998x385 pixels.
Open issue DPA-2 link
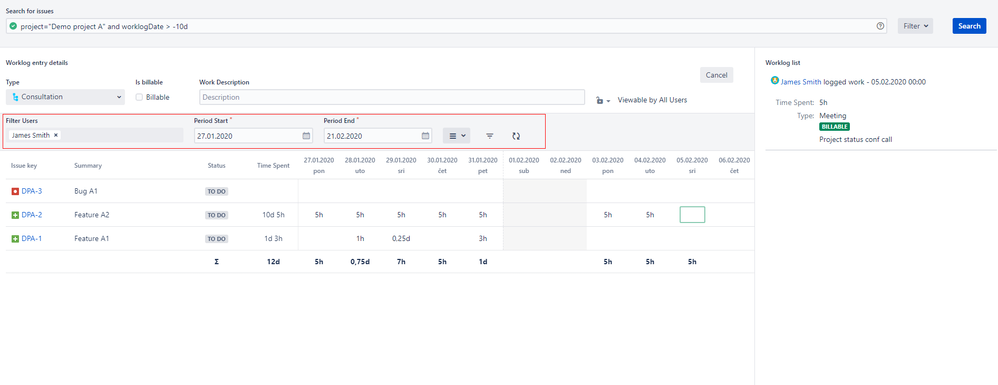32,215
